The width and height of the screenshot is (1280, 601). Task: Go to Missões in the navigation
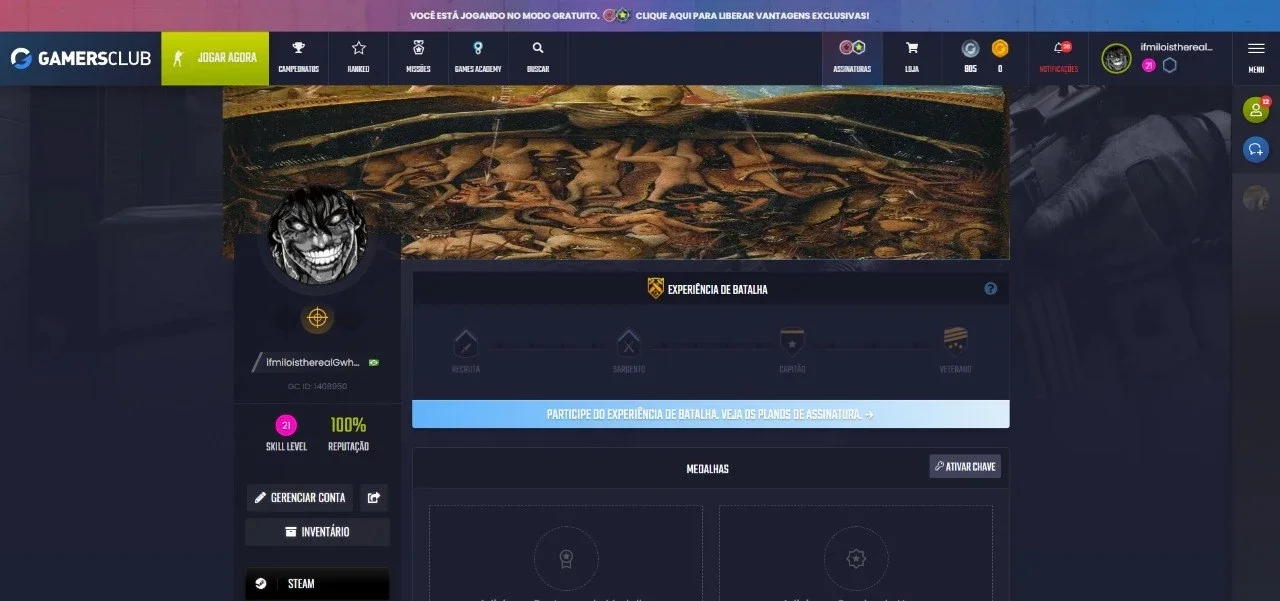point(418,58)
